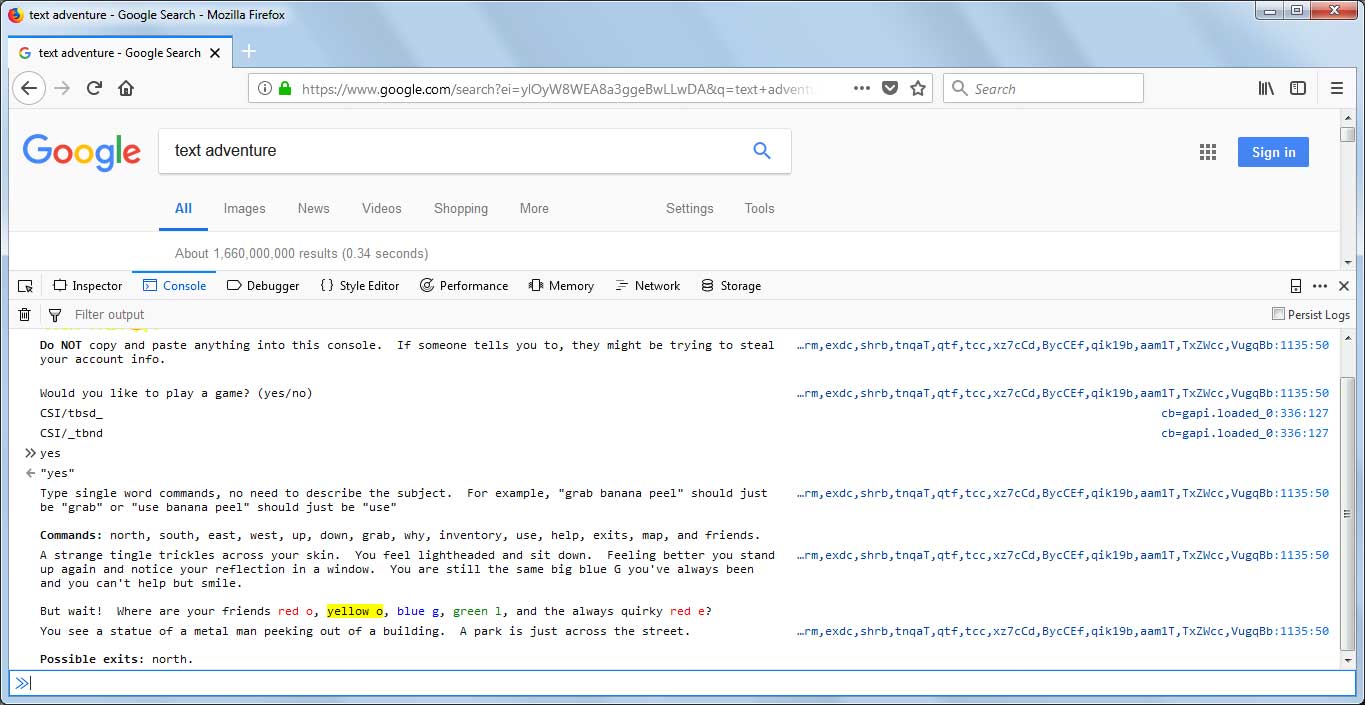The width and height of the screenshot is (1365, 705).
Task: Click the 'Commands:' list line in console
Action: (400, 535)
